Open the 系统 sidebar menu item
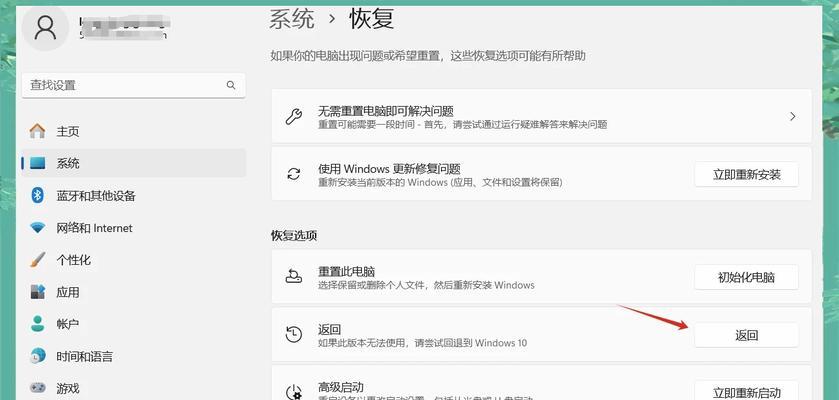 pos(133,163)
